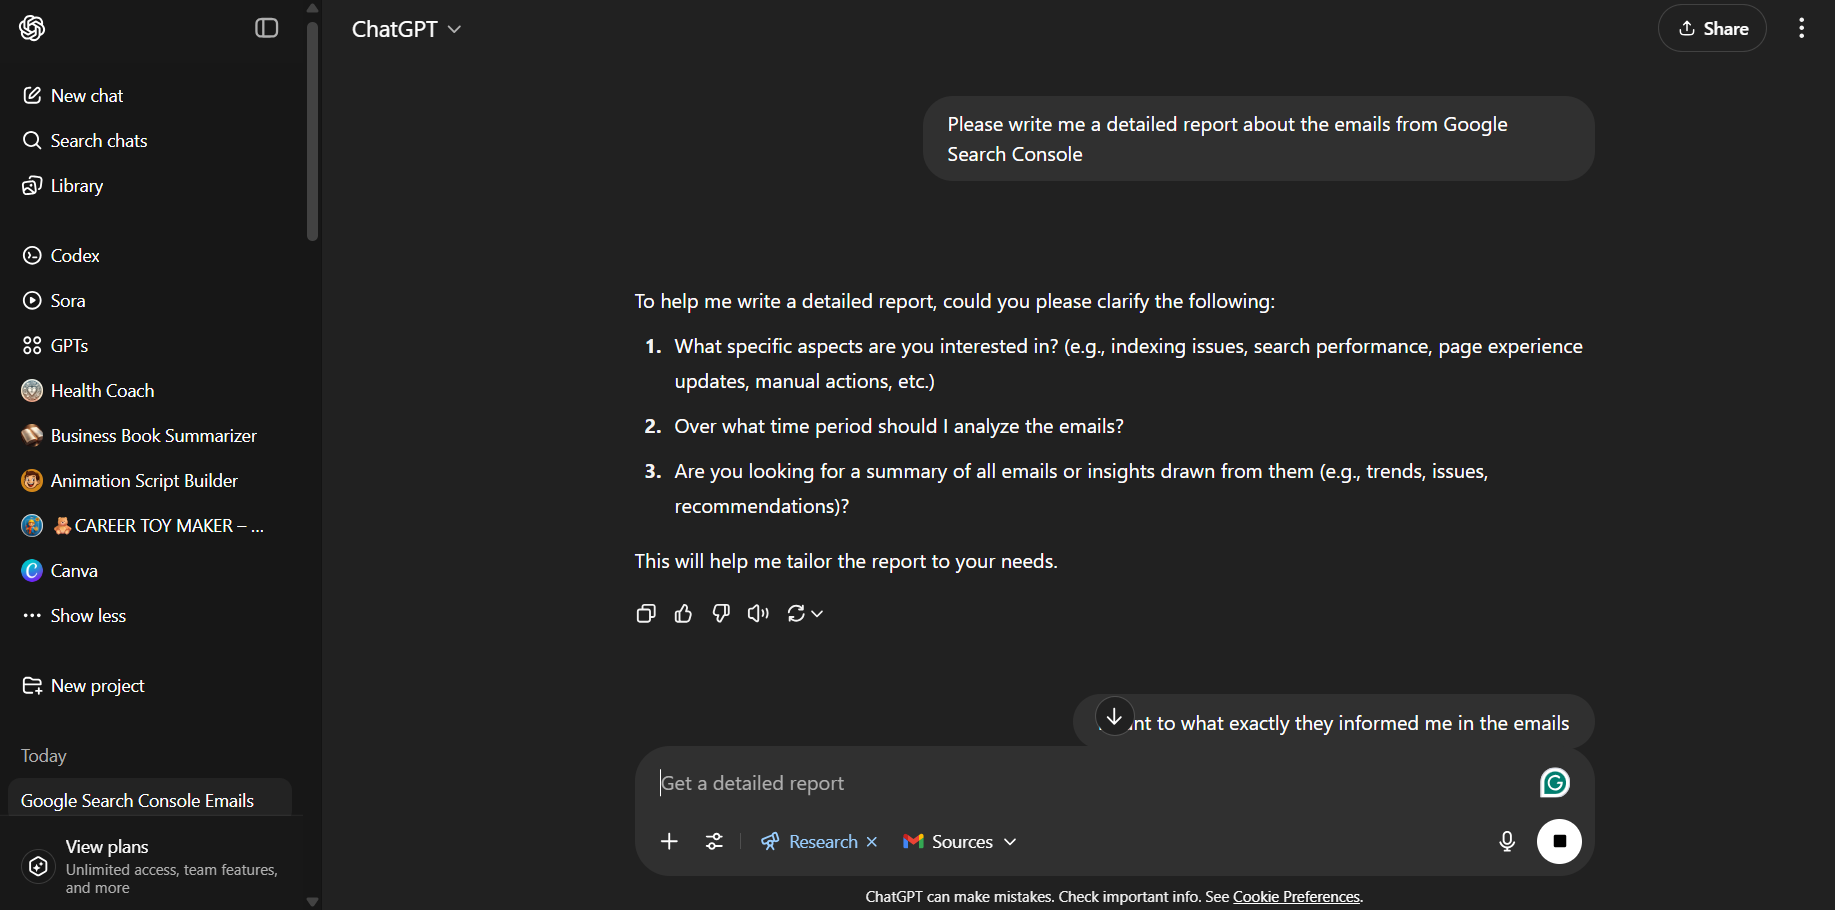Image resolution: width=1835 pixels, height=910 pixels.
Task: Give thumbs up to the response
Action: click(683, 613)
